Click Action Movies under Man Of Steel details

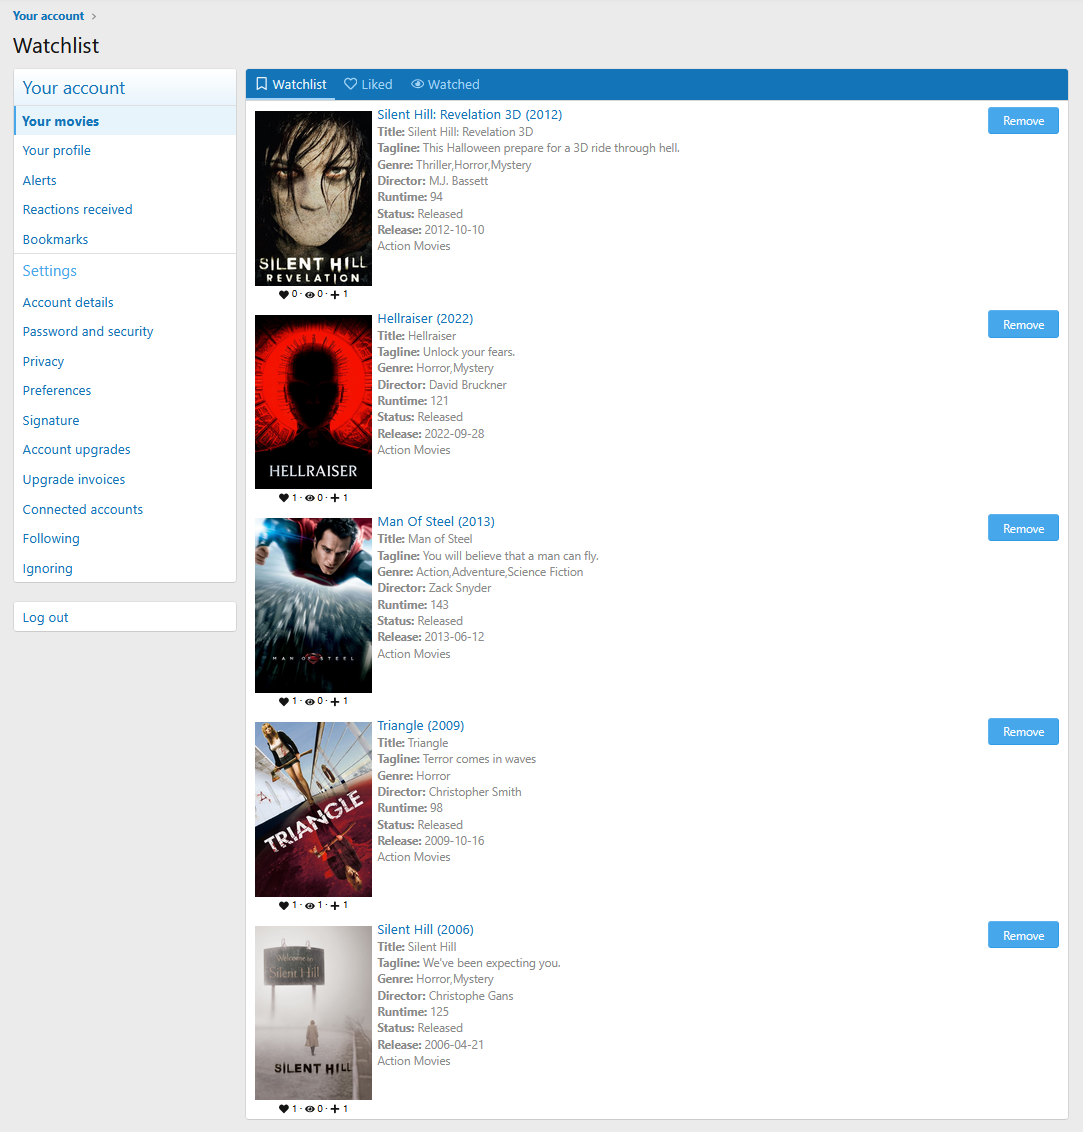pyautogui.click(x=414, y=653)
